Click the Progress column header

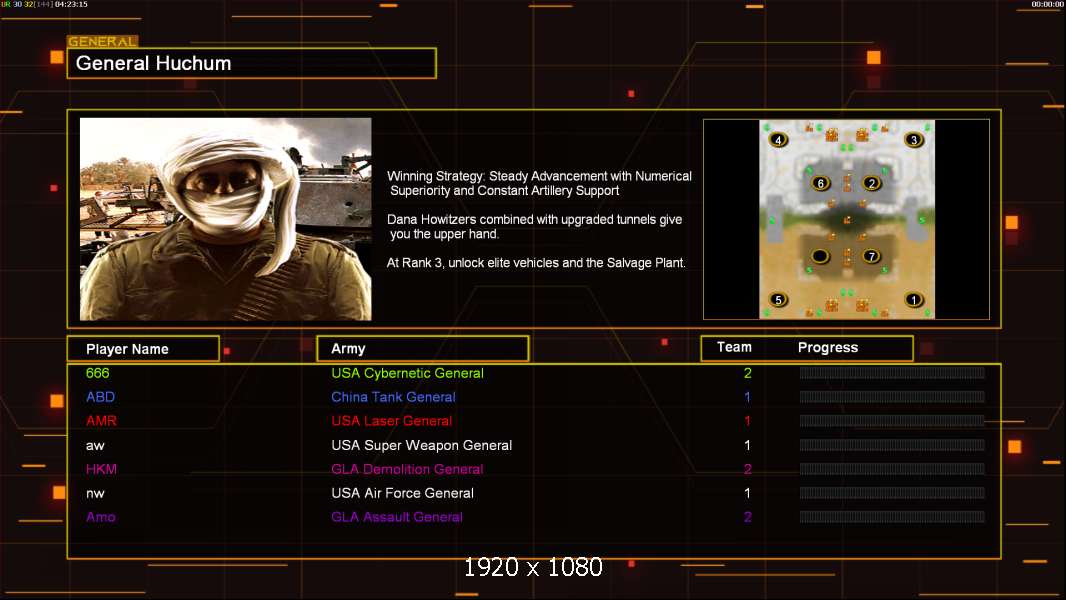[828, 348]
